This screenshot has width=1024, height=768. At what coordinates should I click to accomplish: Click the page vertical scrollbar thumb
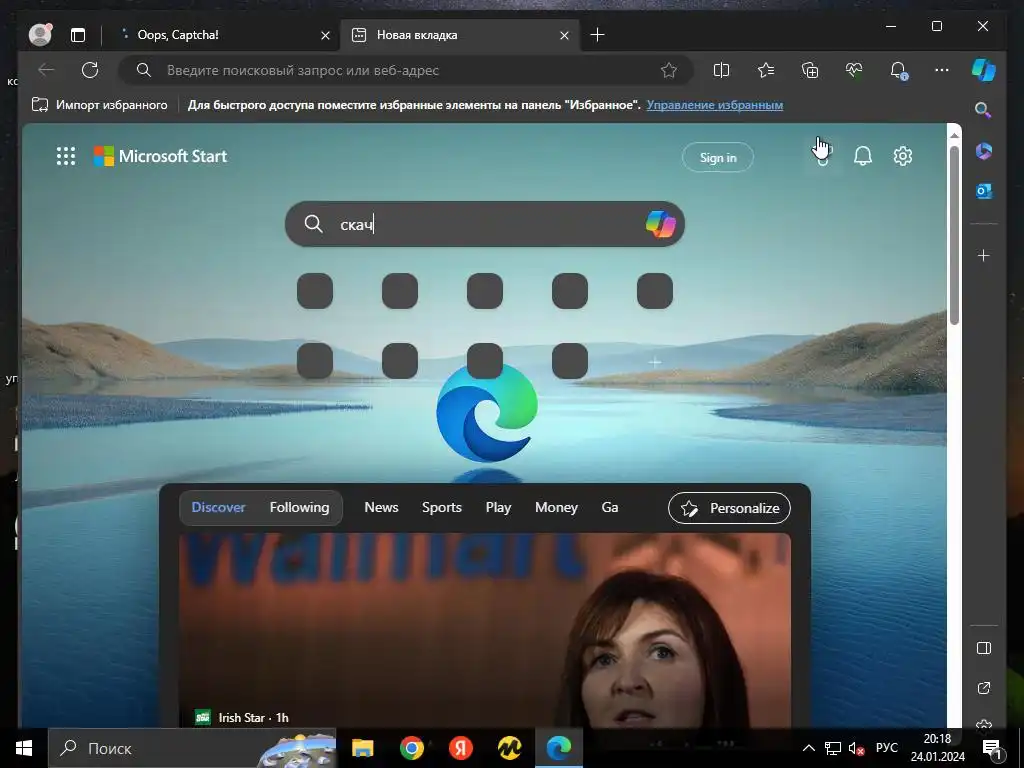(x=954, y=235)
